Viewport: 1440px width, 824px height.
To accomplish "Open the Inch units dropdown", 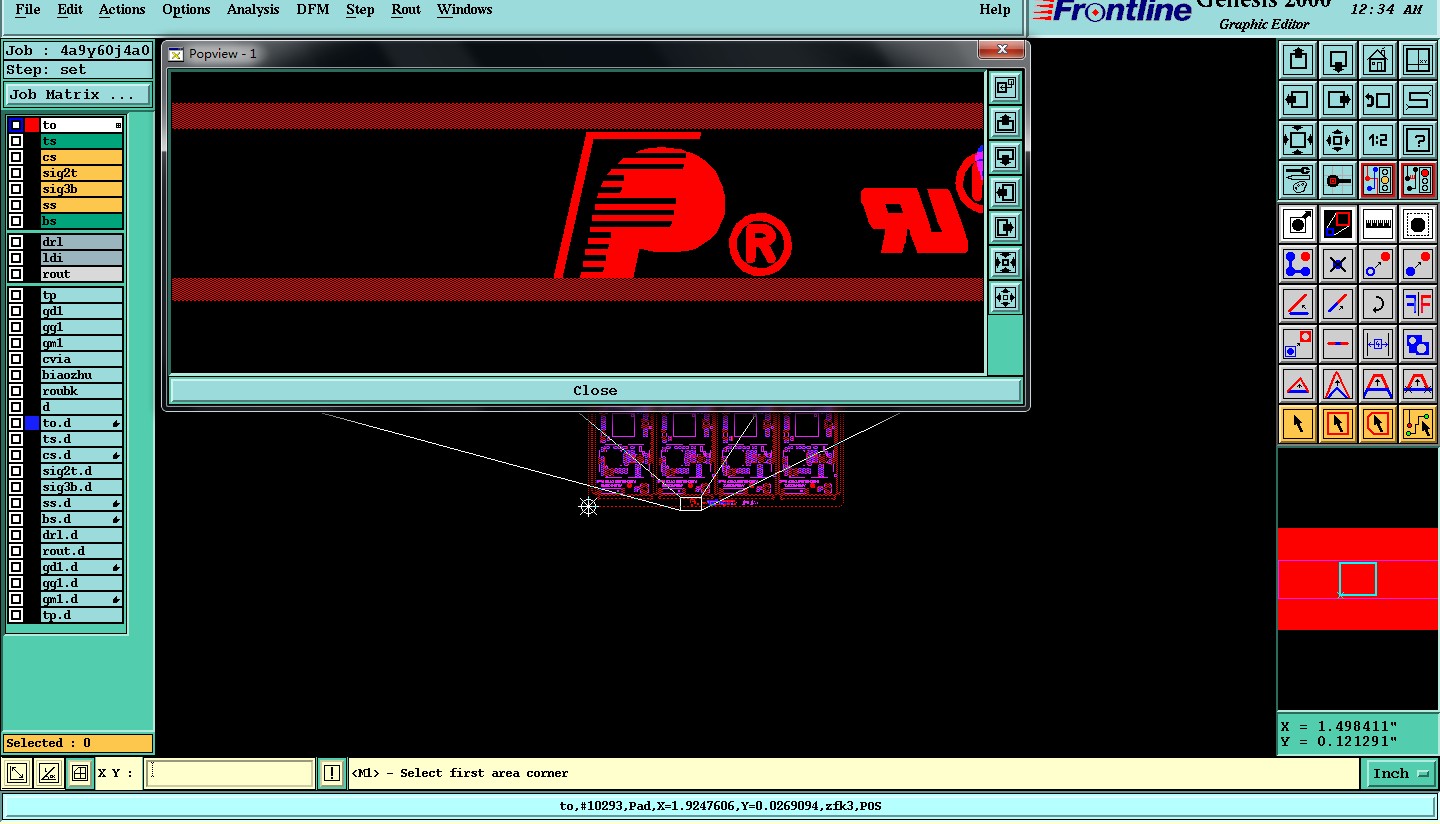I will 1400,773.
